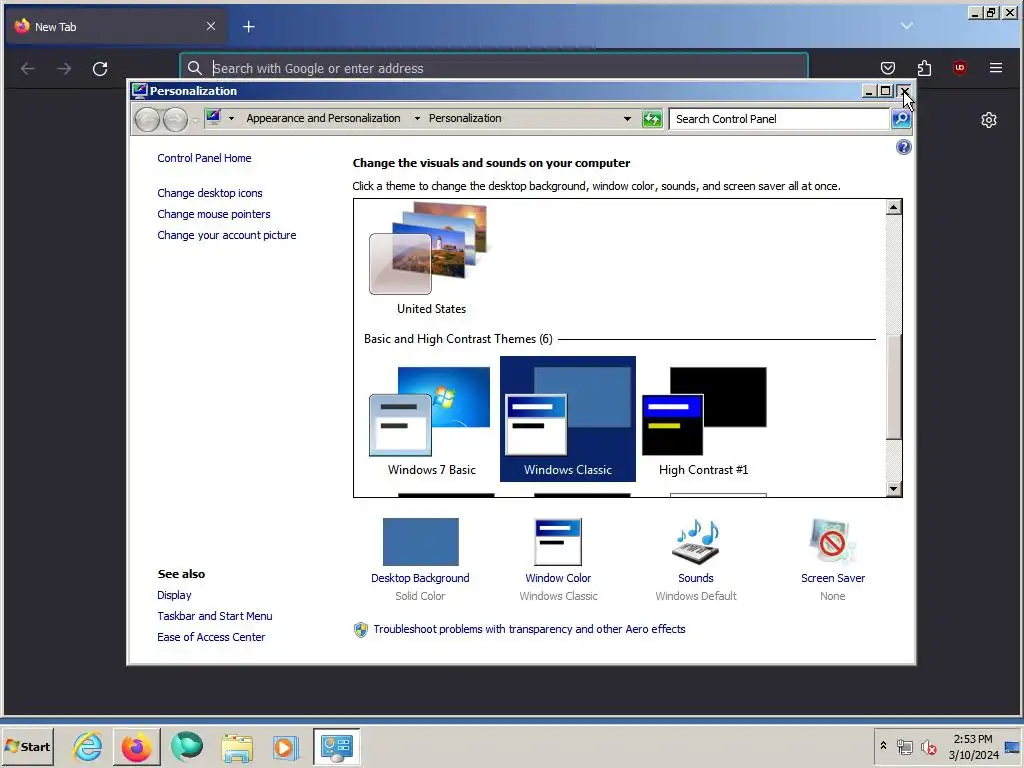This screenshot has height=768, width=1024.
Task: Select the High Contrast #1 theme
Action: click(703, 419)
